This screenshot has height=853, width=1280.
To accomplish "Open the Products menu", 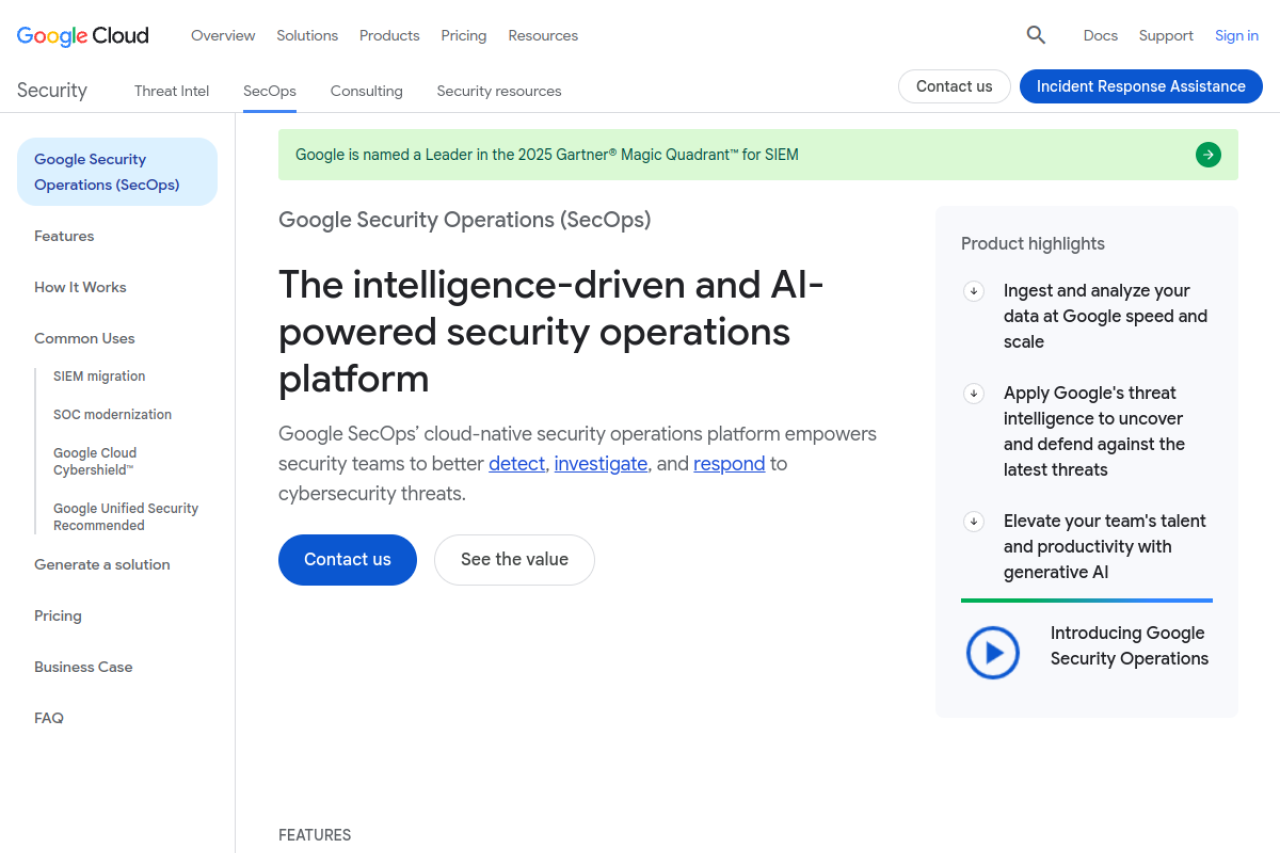I will (x=389, y=35).
